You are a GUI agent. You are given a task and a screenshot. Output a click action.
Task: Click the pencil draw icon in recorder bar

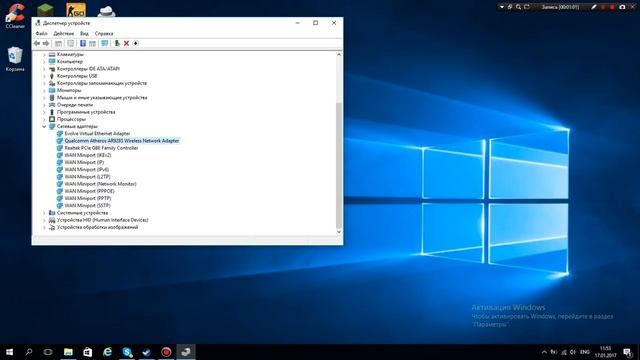593,7
